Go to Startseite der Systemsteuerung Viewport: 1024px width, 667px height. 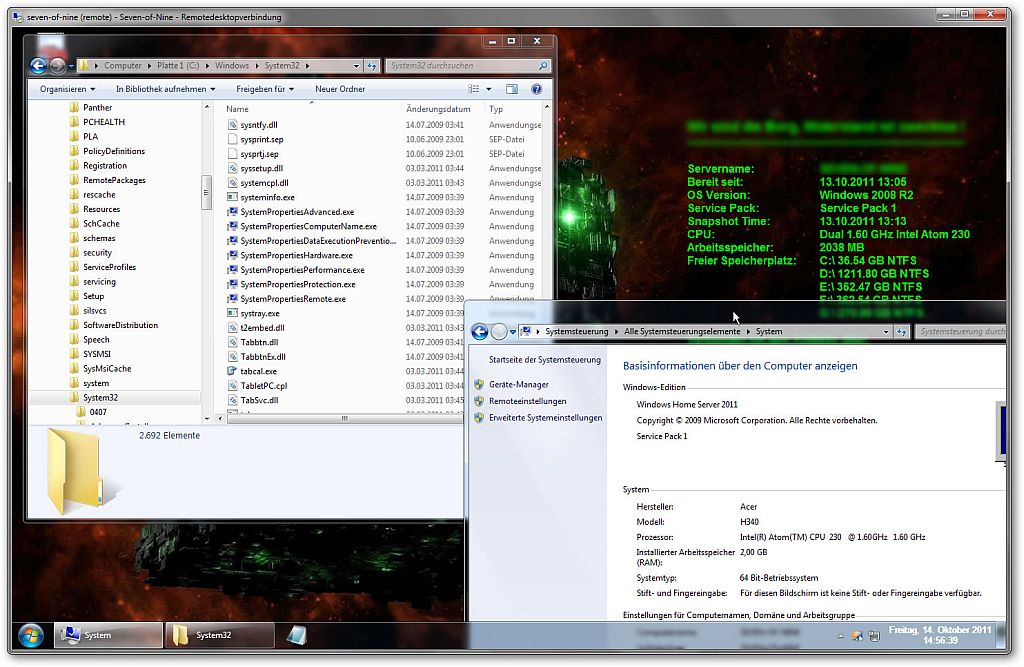[545, 360]
